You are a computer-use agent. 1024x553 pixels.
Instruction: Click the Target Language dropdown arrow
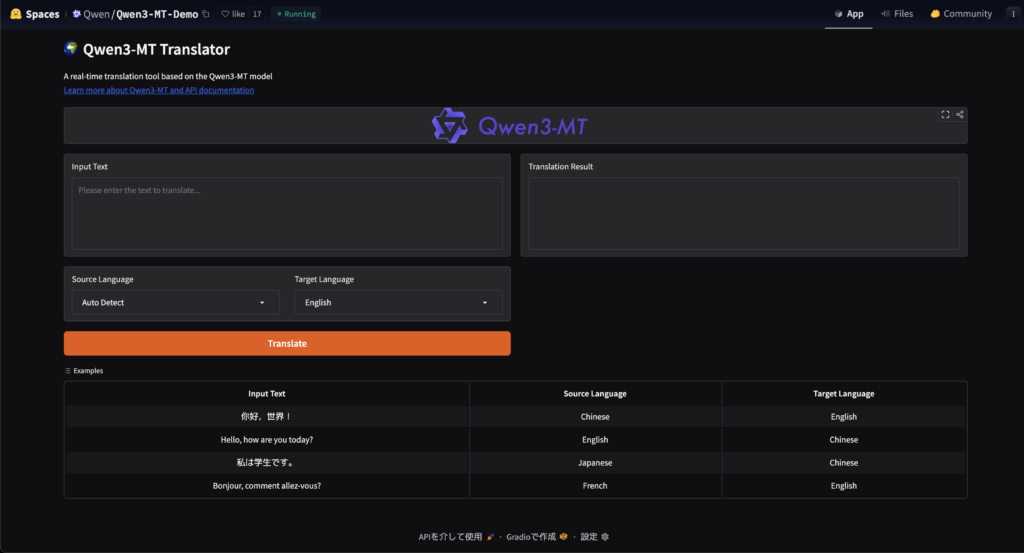[x=485, y=303]
